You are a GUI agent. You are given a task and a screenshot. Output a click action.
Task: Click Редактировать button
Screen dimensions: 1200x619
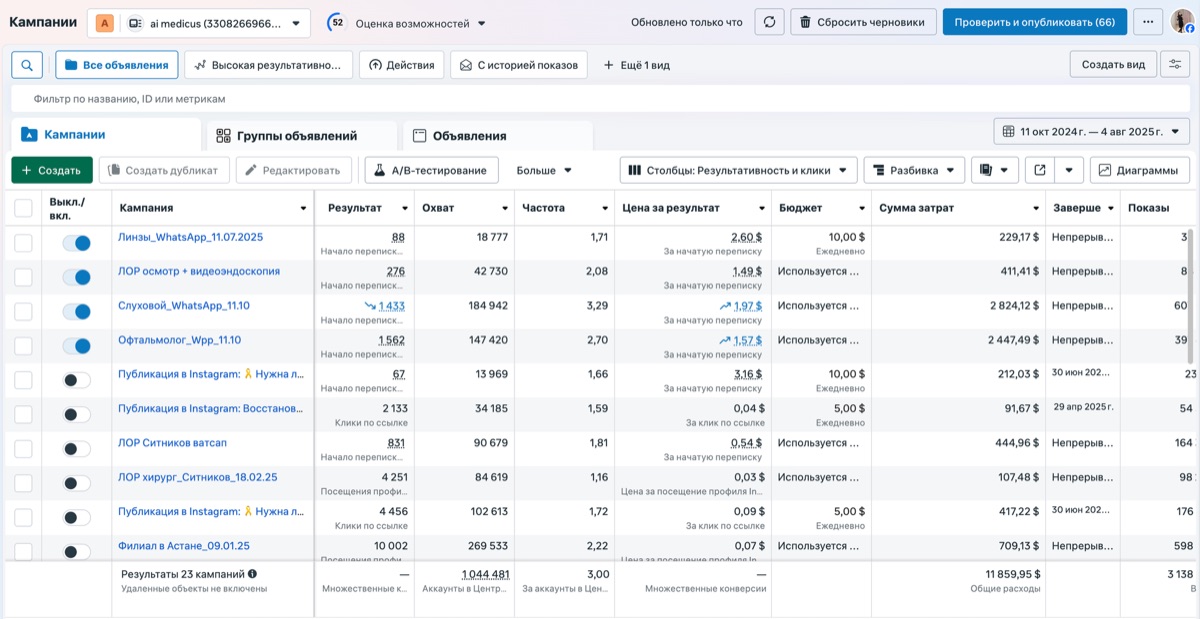pos(294,170)
